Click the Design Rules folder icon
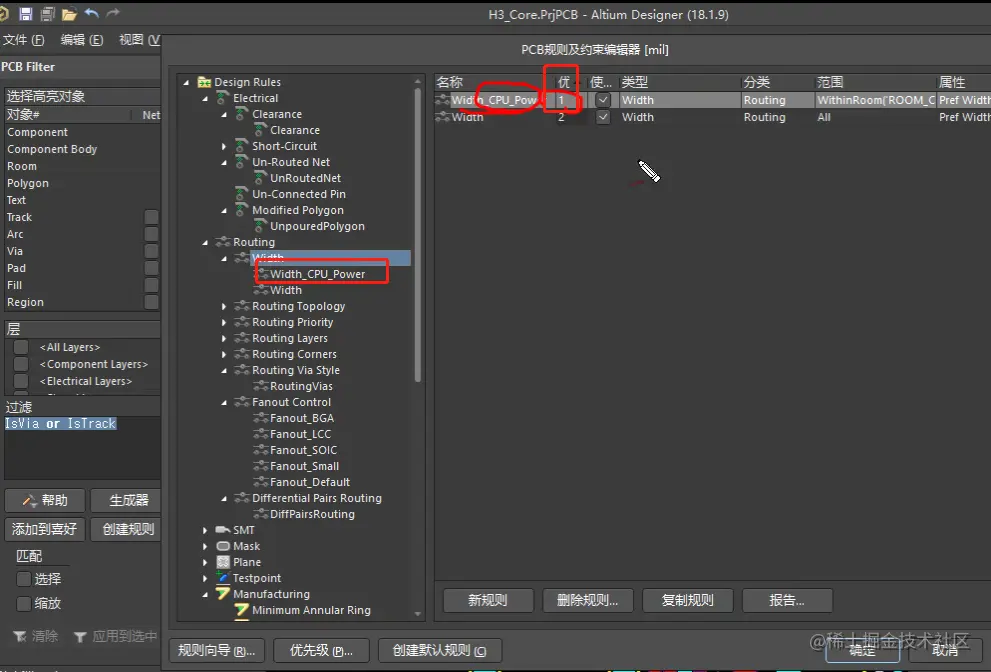The height and width of the screenshot is (672, 991). click(204, 82)
